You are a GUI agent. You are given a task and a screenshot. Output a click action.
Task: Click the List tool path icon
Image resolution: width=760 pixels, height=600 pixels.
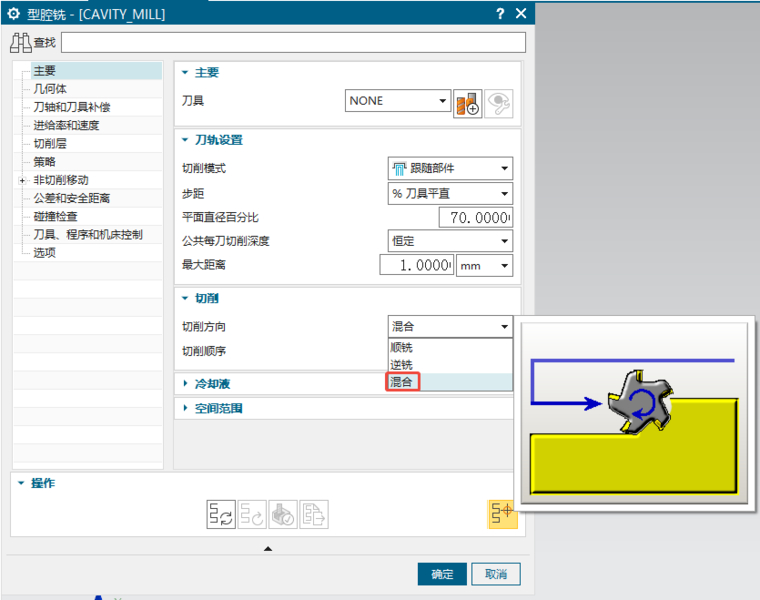pos(314,514)
